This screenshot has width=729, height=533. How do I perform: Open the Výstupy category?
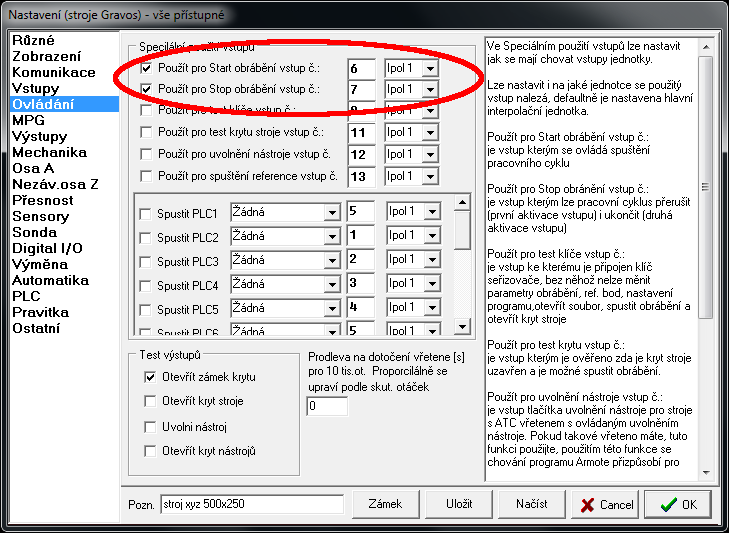point(40,136)
